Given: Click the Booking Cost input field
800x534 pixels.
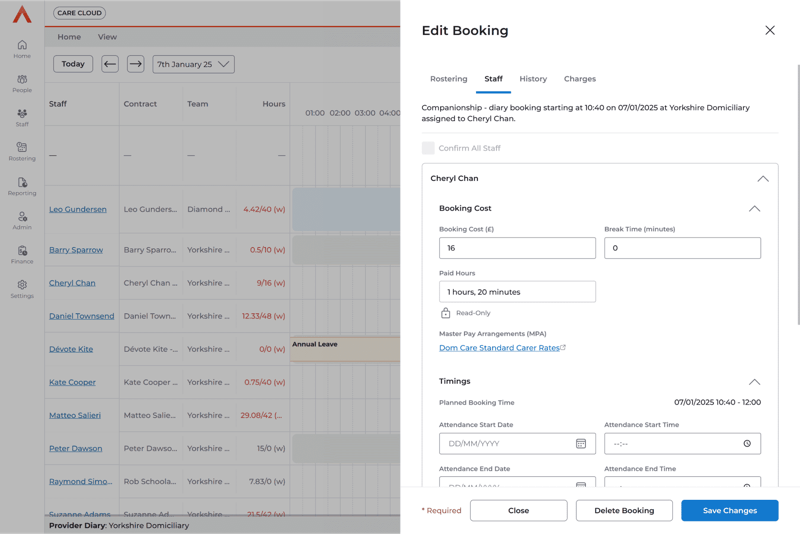Looking at the screenshot, I should 517,248.
